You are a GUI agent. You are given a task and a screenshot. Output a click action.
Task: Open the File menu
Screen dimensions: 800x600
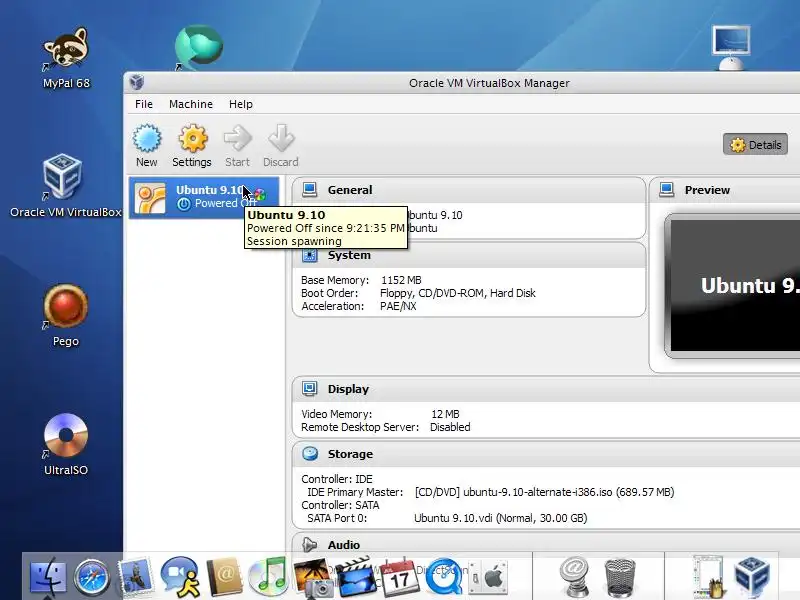pos(144,104)
